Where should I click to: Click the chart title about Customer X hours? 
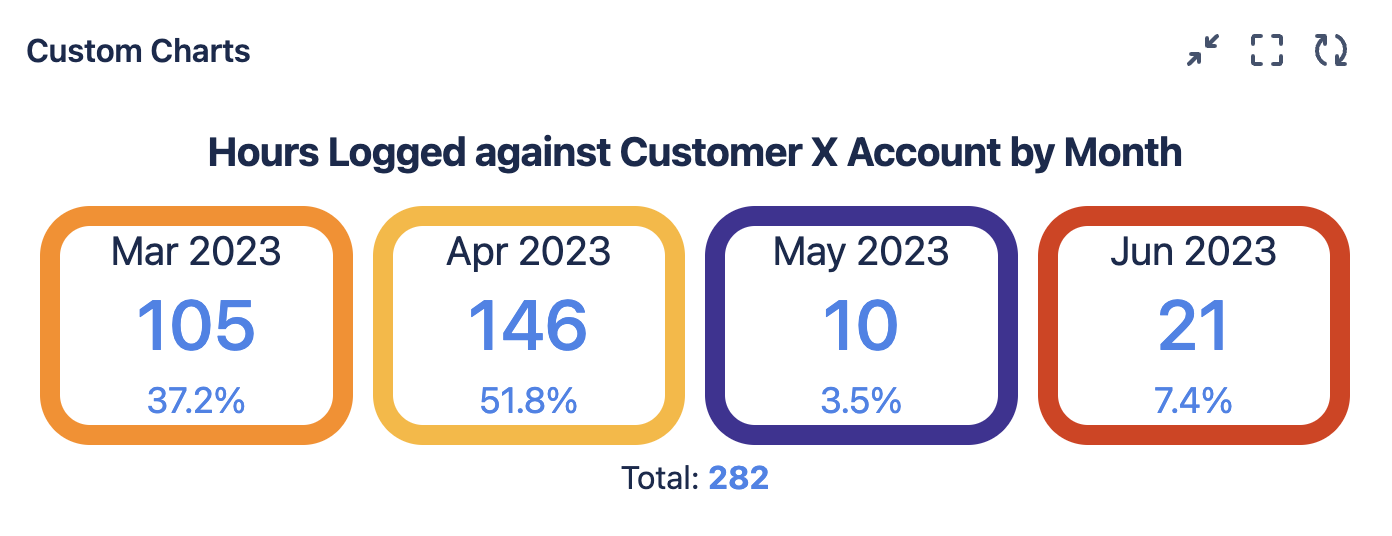[x=695, y=153]
